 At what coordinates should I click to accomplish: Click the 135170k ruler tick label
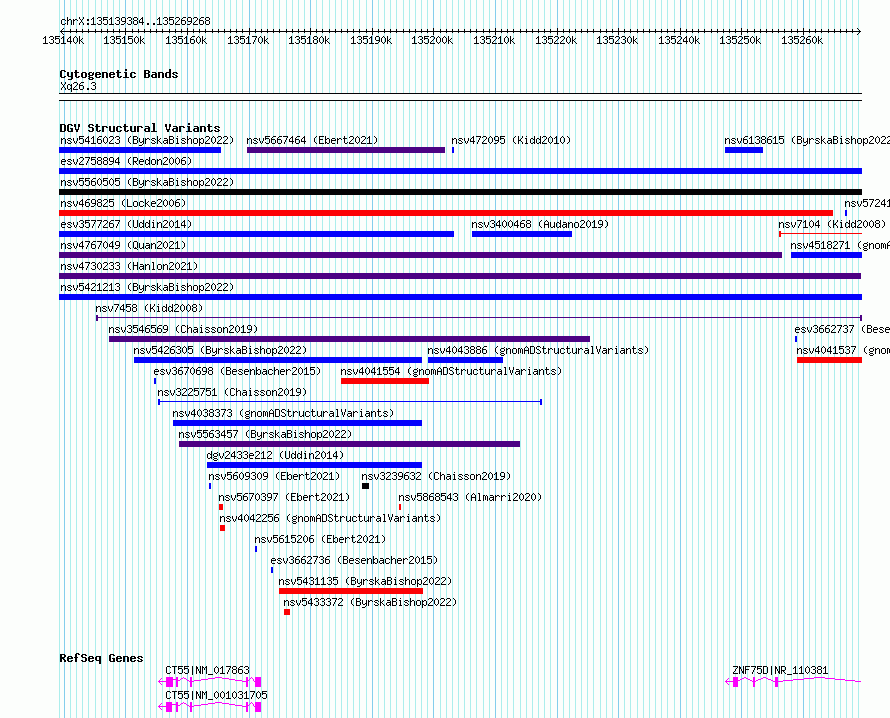coord(248,40)
